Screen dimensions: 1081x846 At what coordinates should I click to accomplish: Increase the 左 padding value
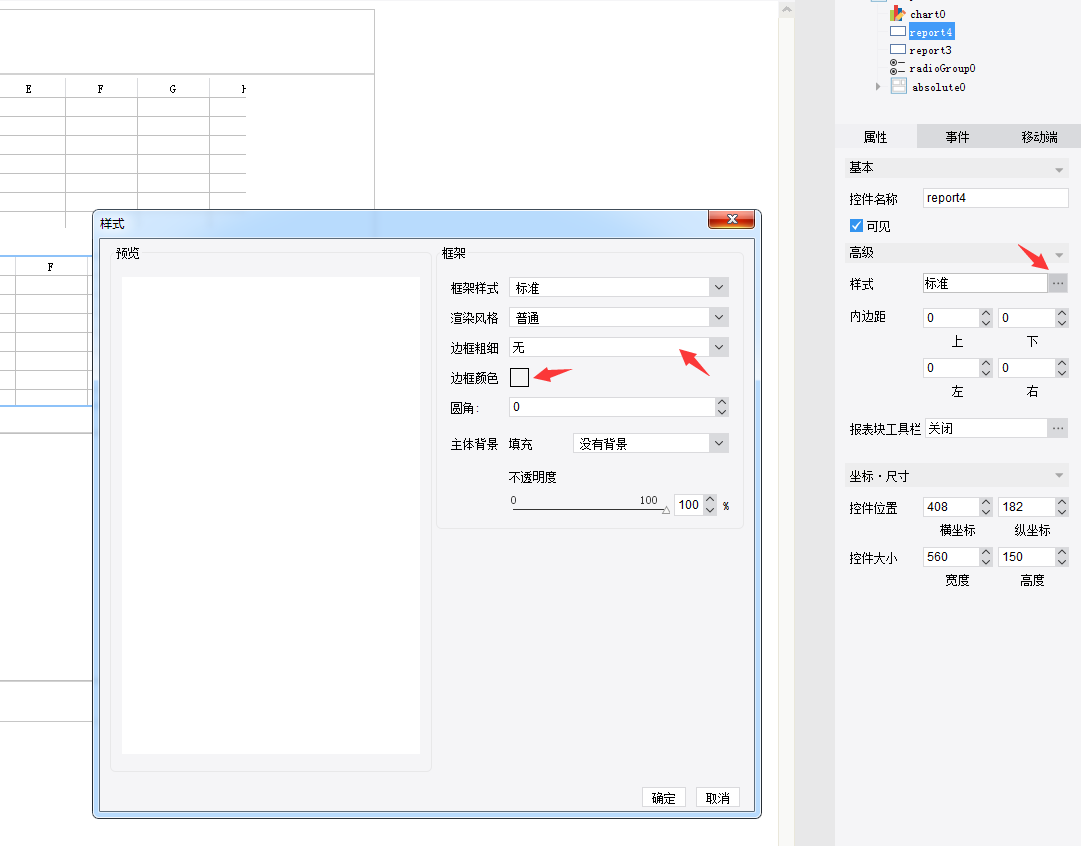[x=986, y=363]
